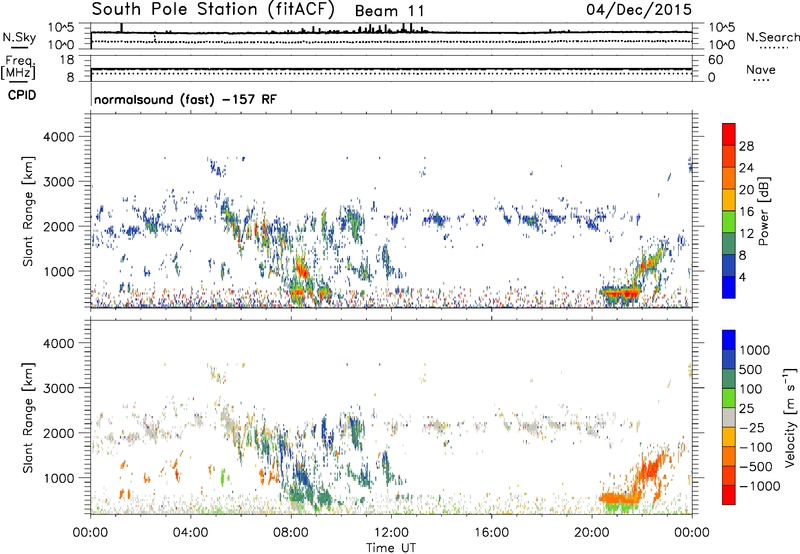Click 'normalsound (fast) -157 RF' text
The width and height of the screenshot is (800, 554).
click(185, 99)
